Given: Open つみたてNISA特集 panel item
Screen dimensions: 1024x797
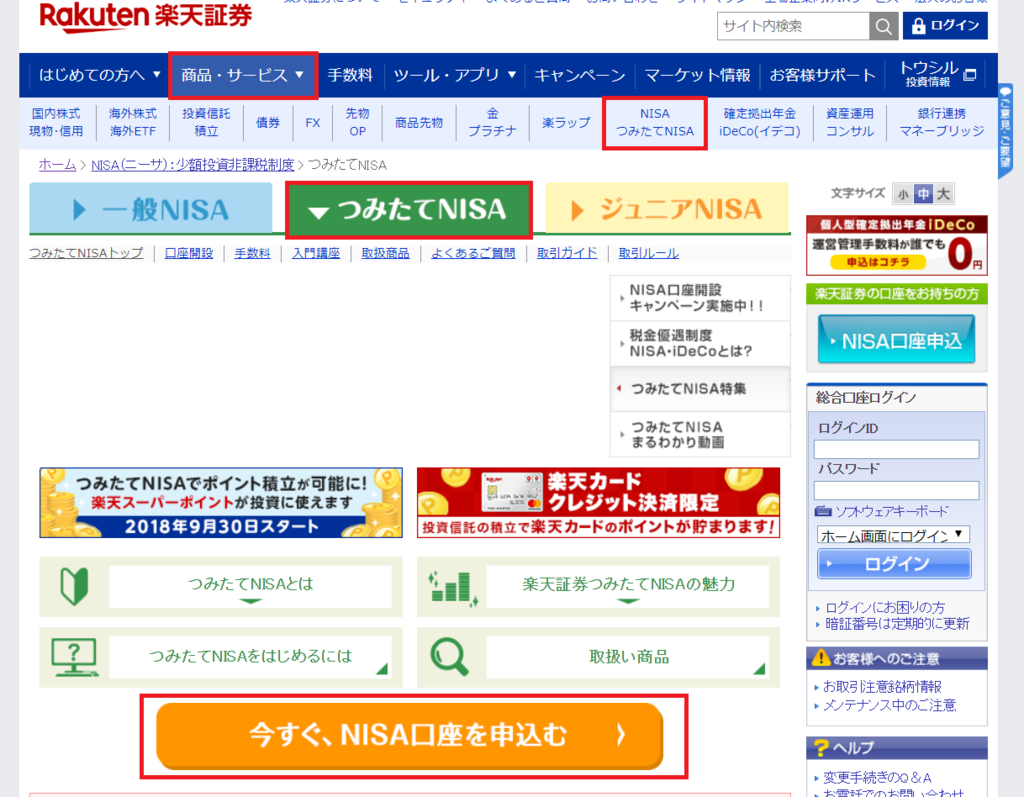Looking at the screenshot, I should (700, 389).
